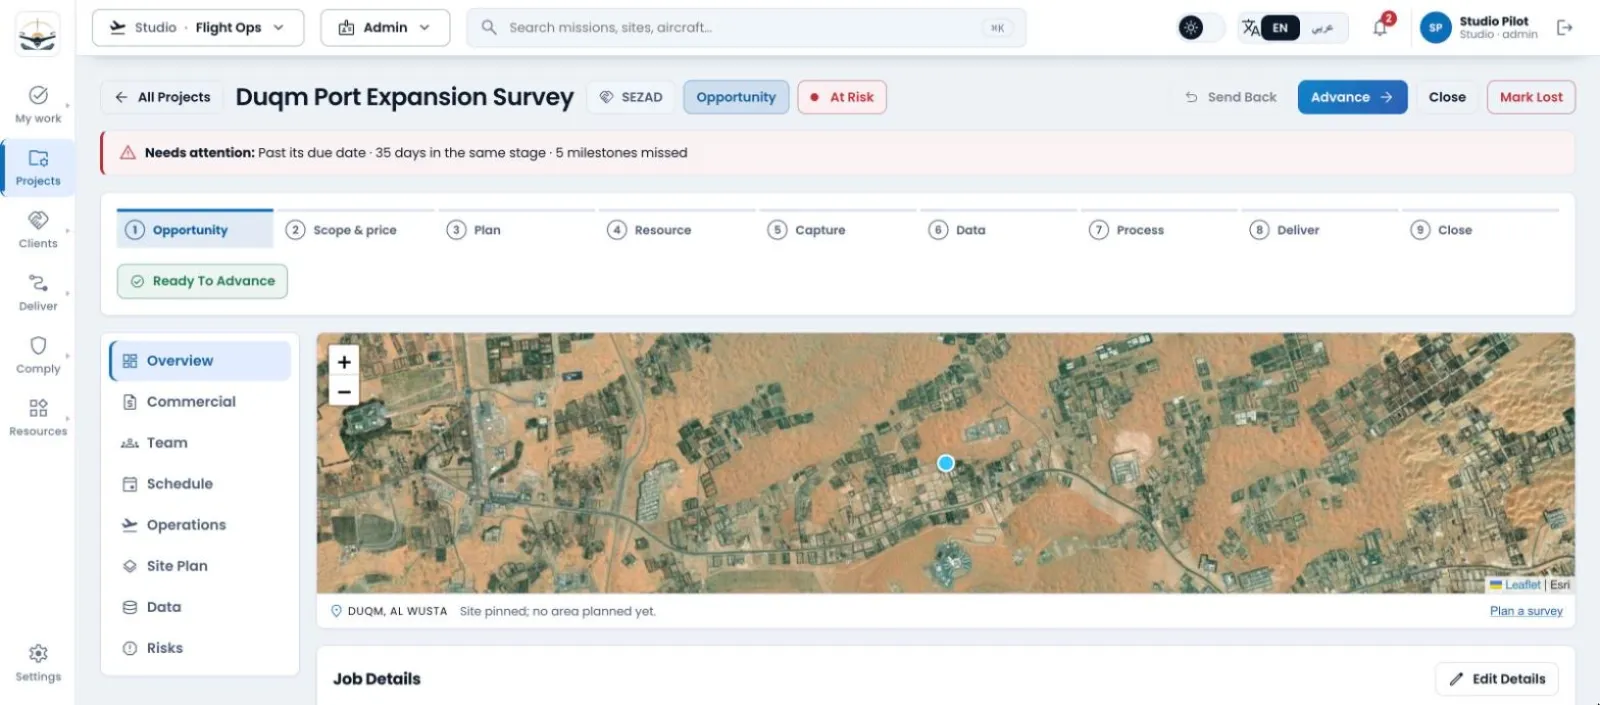The height and width of the screenshot is (705, 1600).
Task: Click Edit Details button
Action: click(1497, 679)
